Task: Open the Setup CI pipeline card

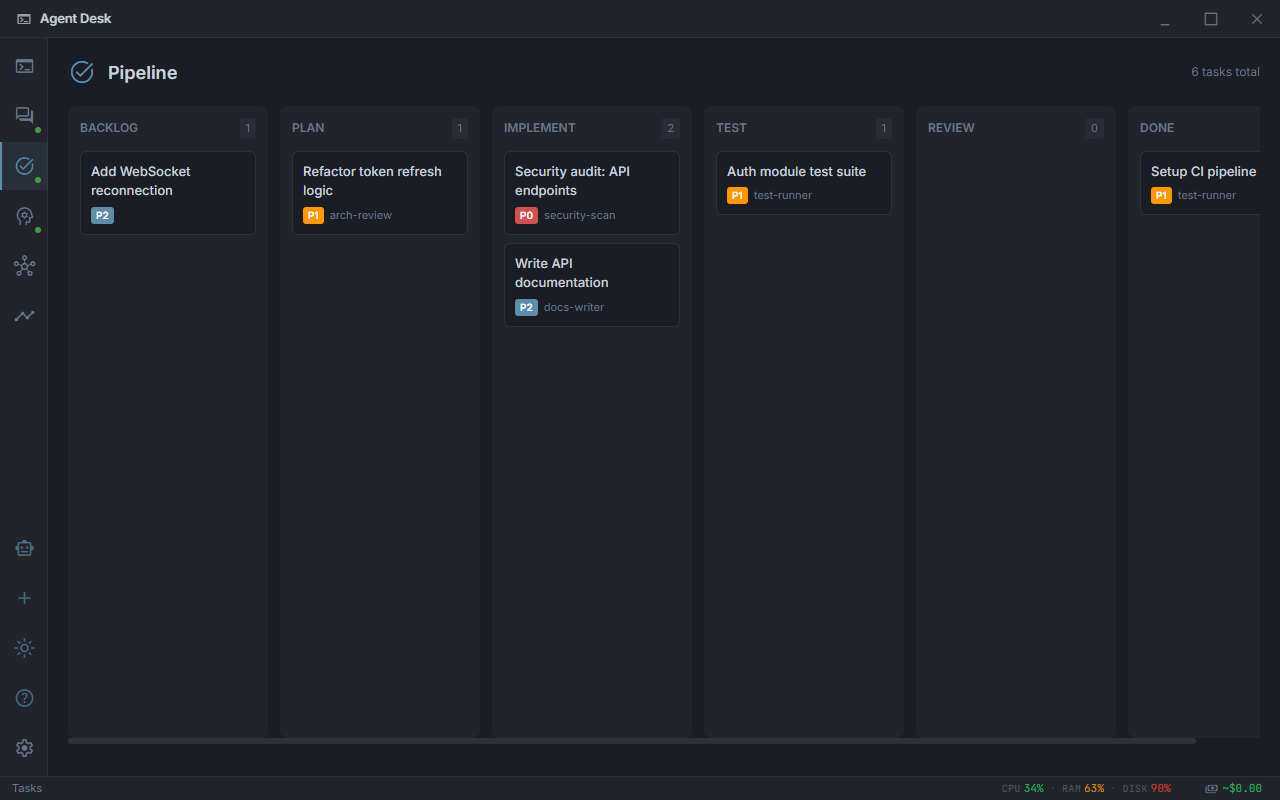Action: pos(1200,183)
